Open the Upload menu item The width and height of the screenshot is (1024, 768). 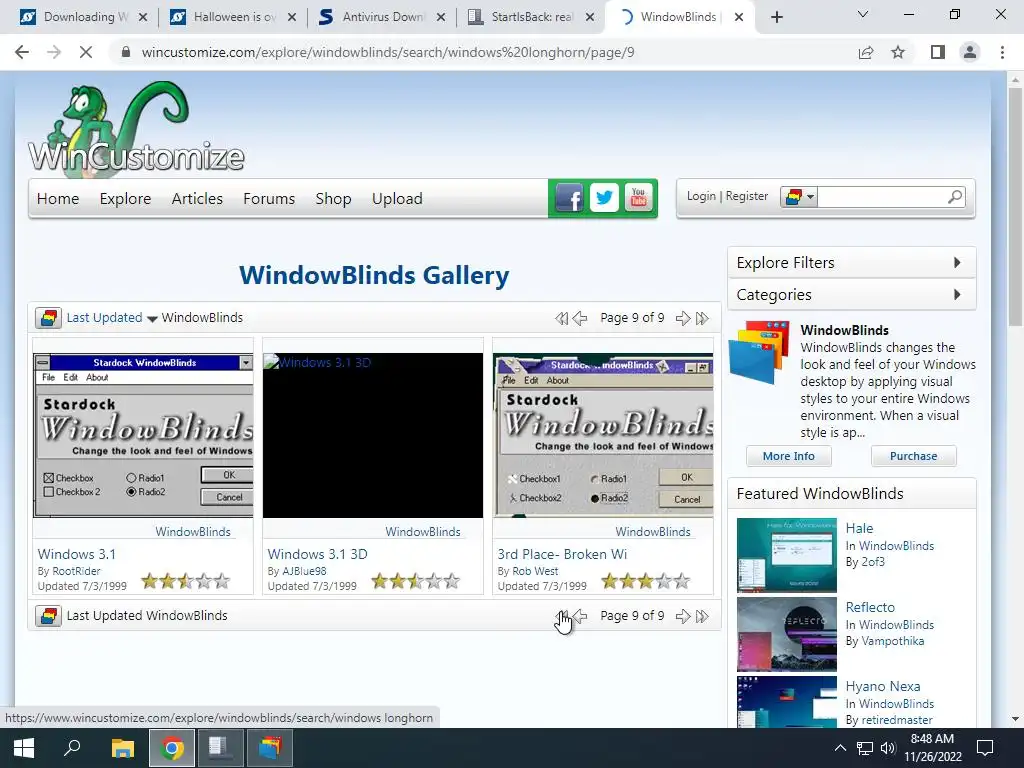tap(397, 199)
